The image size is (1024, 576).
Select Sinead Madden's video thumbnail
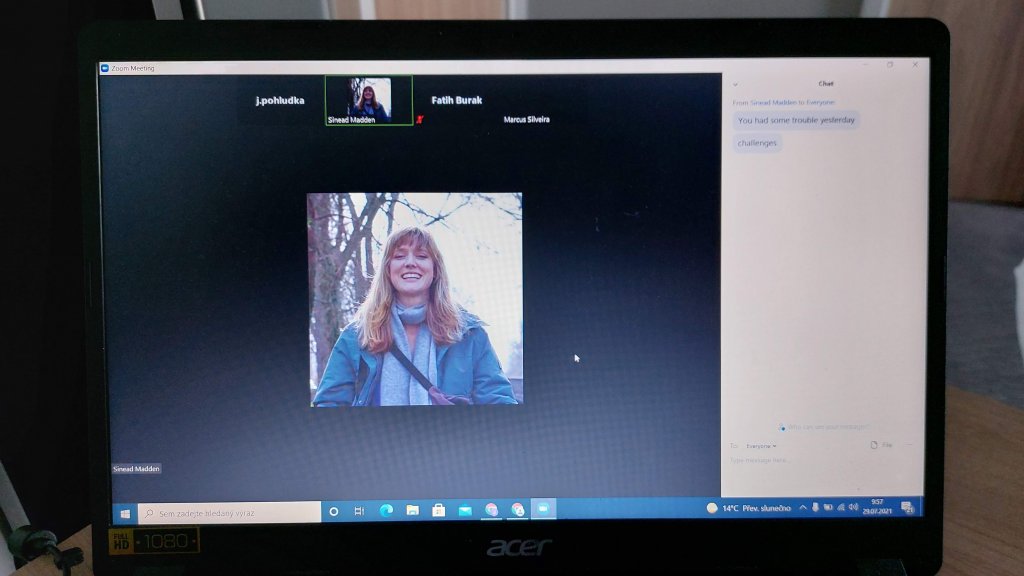pos(369,101)
